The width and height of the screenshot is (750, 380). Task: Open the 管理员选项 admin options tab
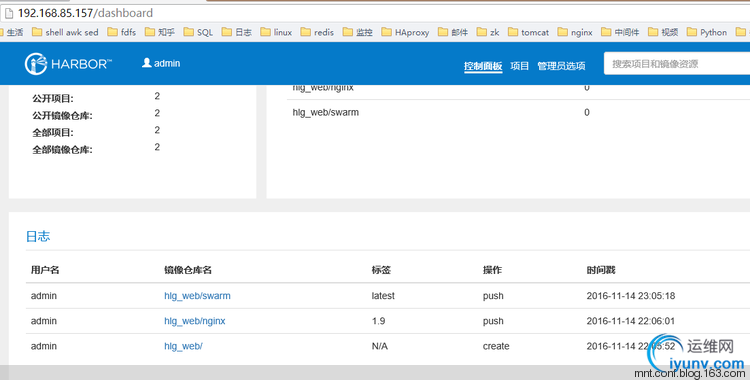pos(561,66)
